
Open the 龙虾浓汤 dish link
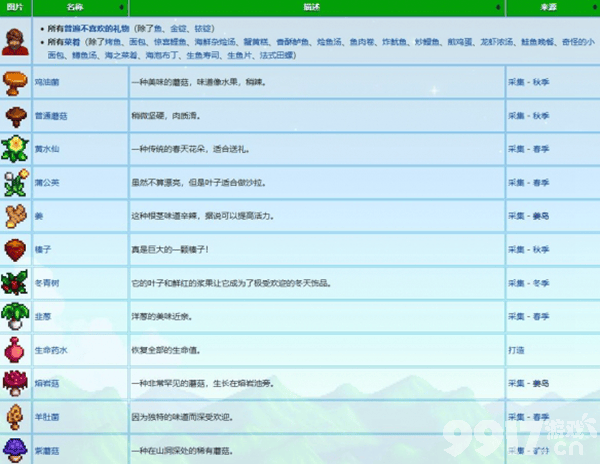point(497,42)
